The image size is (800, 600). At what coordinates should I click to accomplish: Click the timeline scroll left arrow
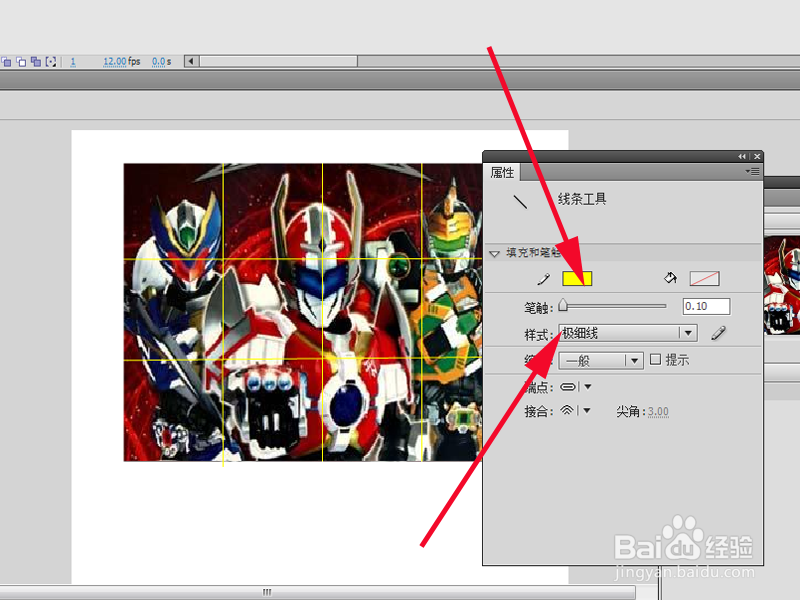coord(191,61)
